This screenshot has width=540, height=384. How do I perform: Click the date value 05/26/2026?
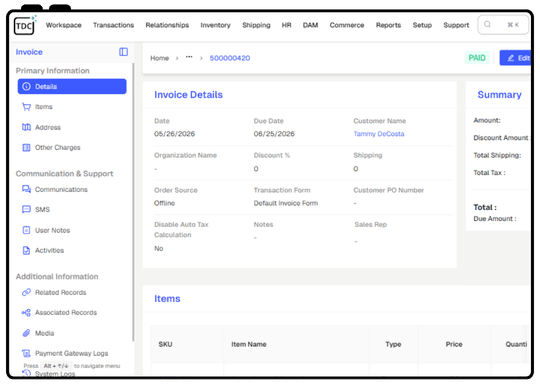click(x=174, y=134)
